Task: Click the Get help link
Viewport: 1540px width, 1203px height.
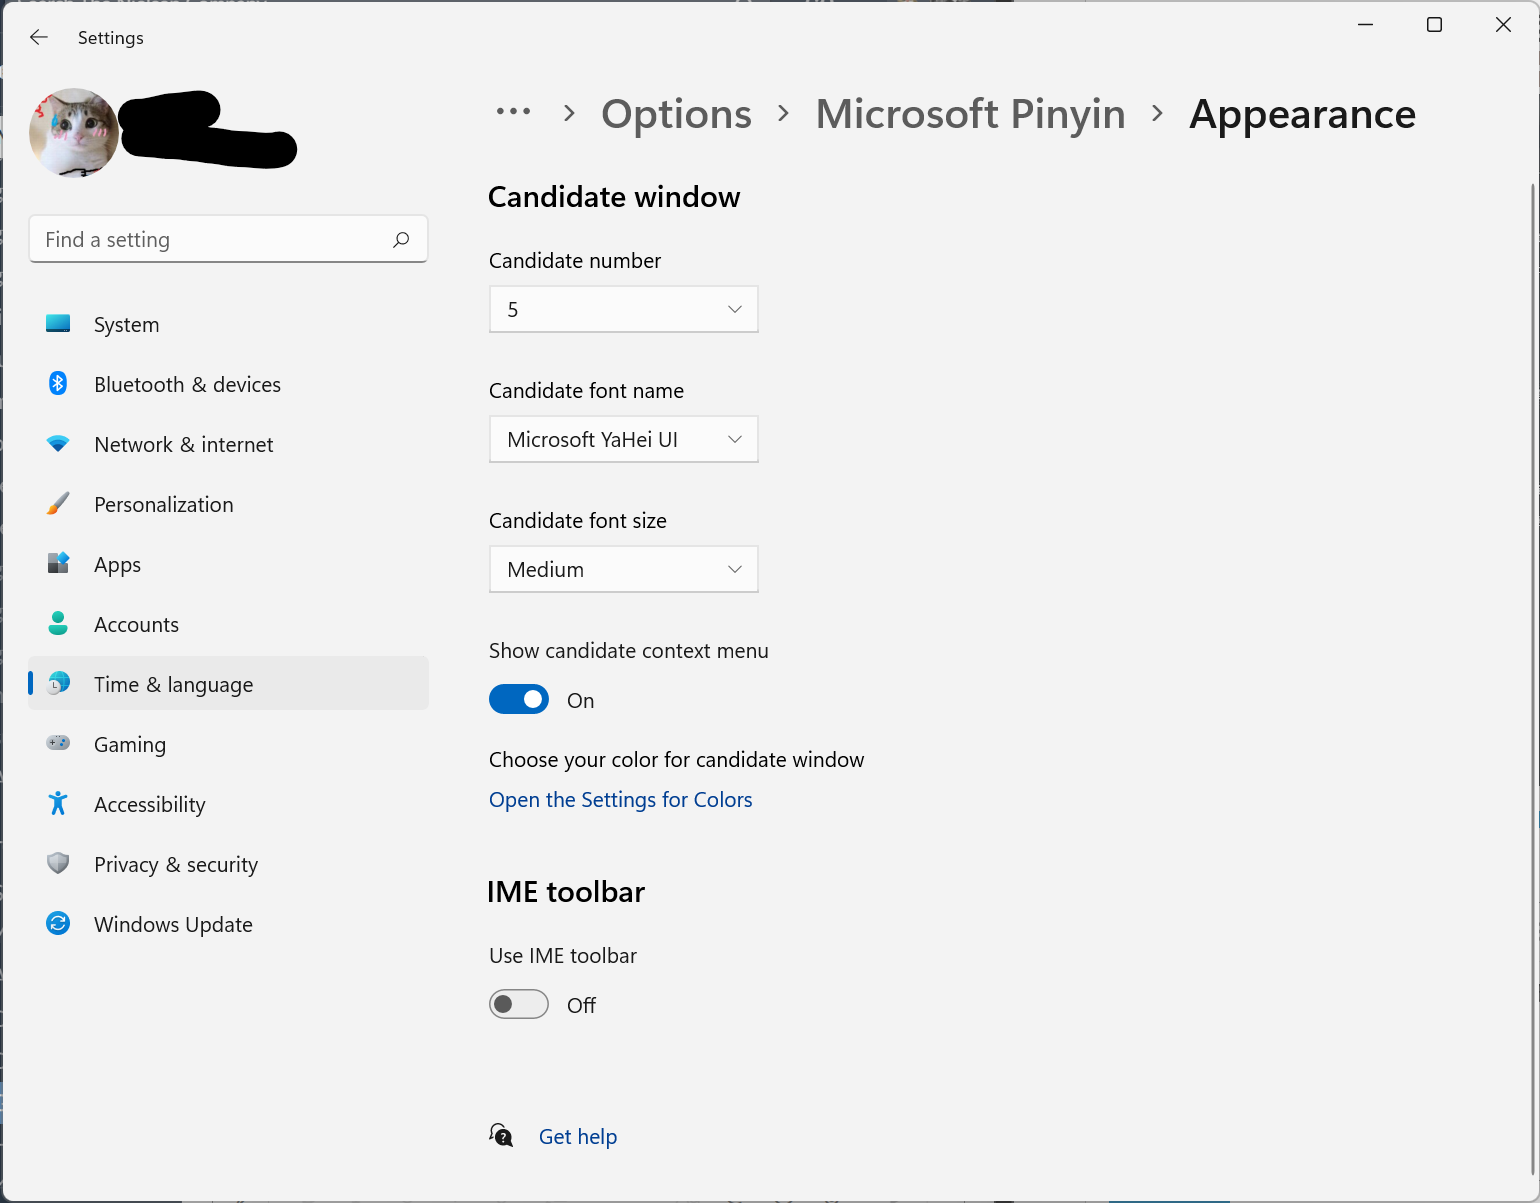Action: (577, 1137)
